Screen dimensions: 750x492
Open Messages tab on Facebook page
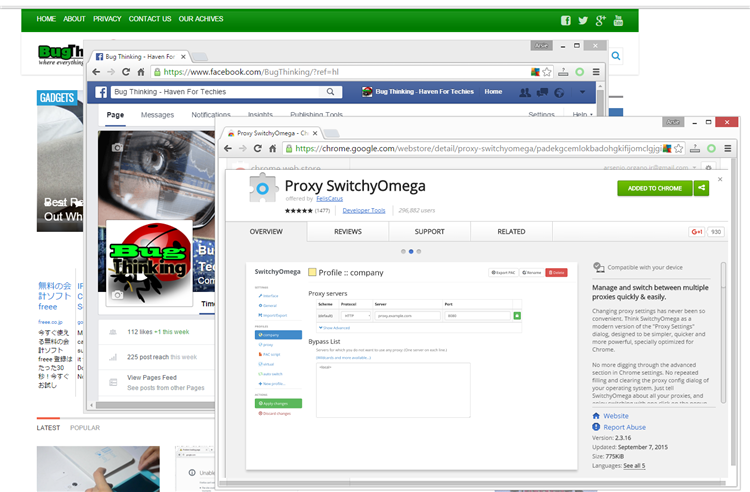[157, 115]
